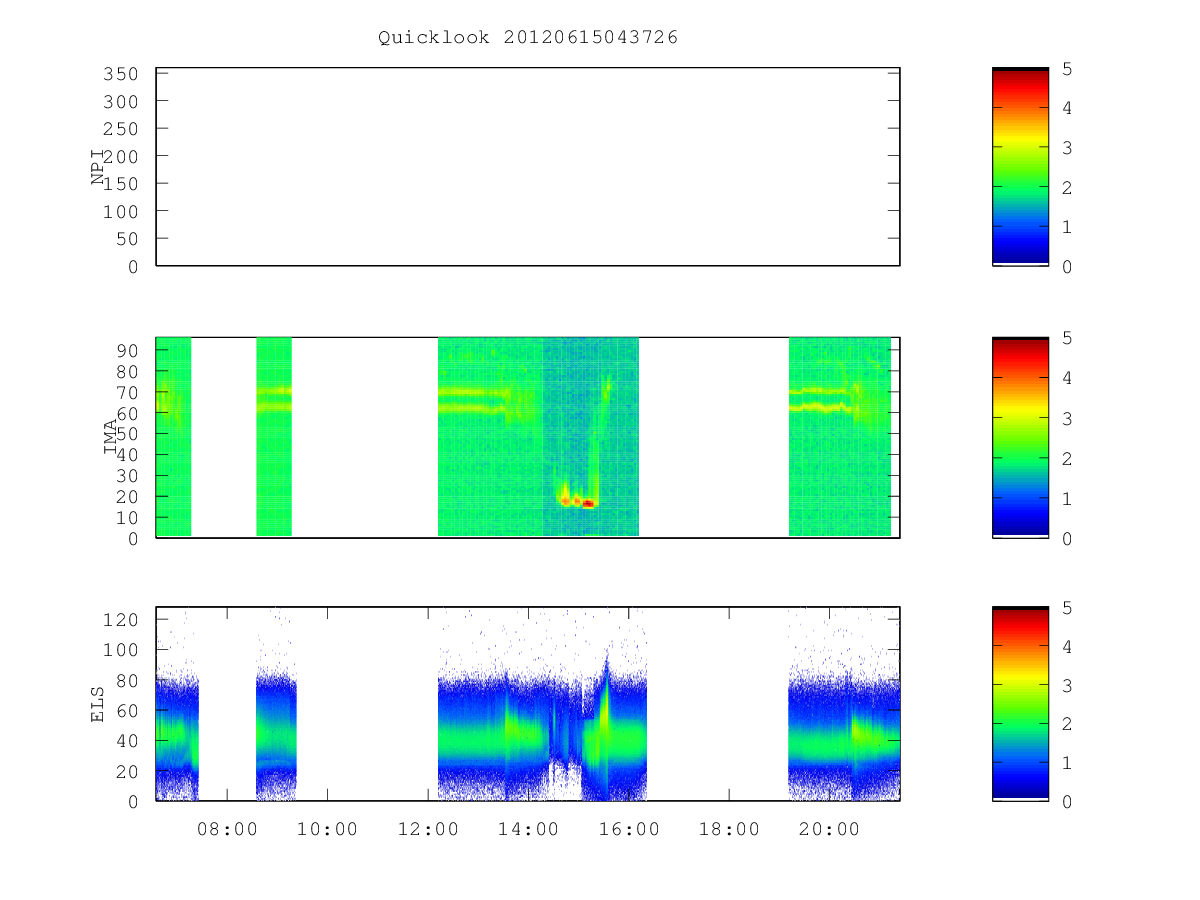Click the '10:00' time axis label
The image size is (1200, 900).
[x=327, y=829]
